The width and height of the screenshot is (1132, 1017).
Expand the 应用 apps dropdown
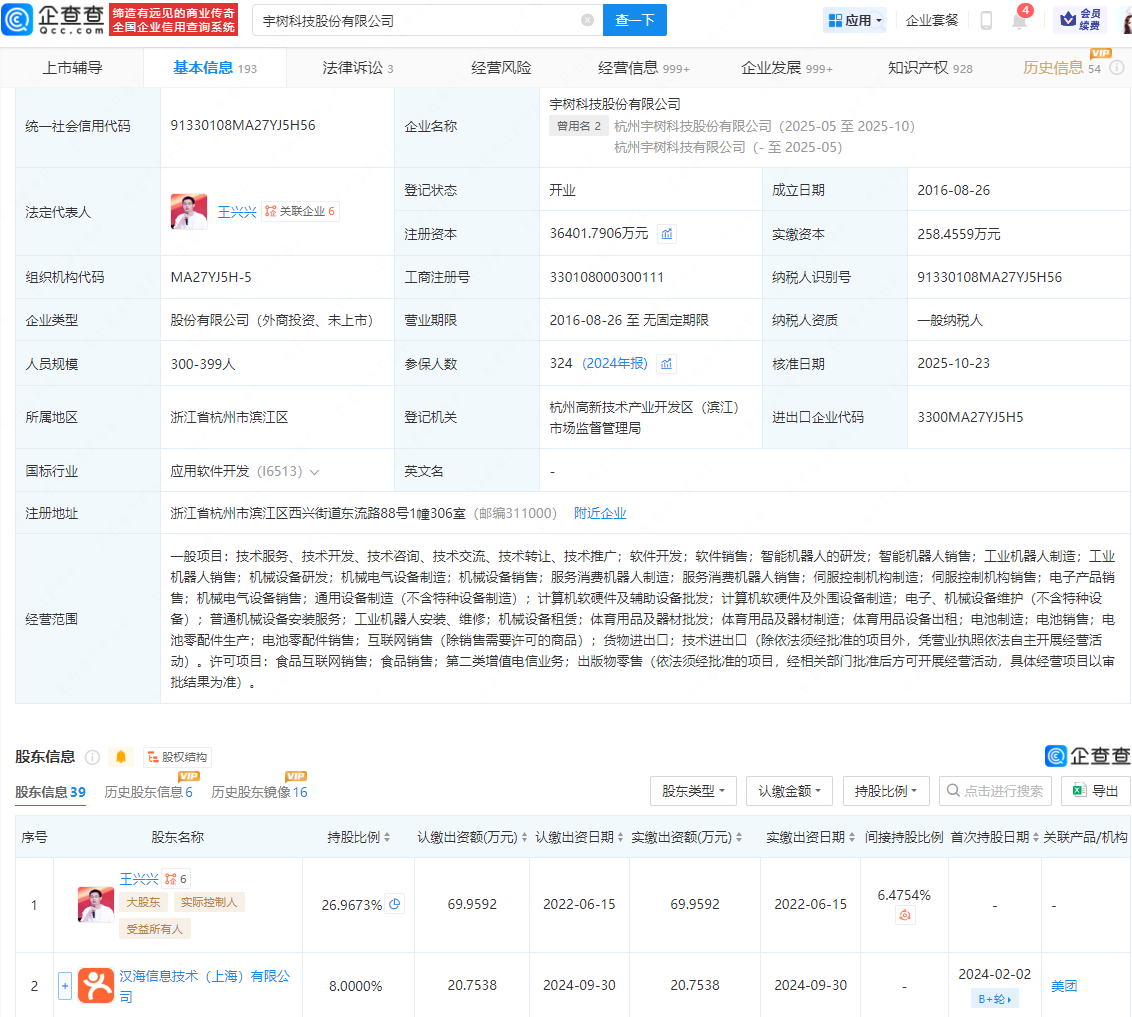(x=856, y=20)
